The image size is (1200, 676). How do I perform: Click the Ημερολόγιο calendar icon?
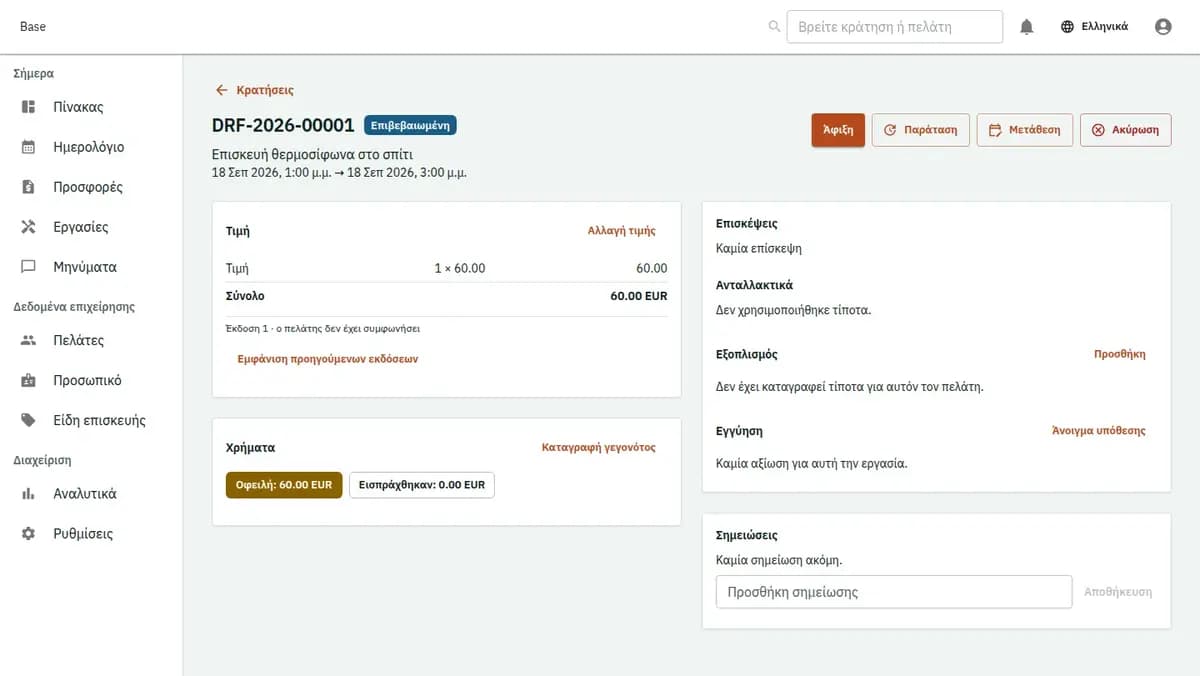pyautogui.click(x=29, y=147)
